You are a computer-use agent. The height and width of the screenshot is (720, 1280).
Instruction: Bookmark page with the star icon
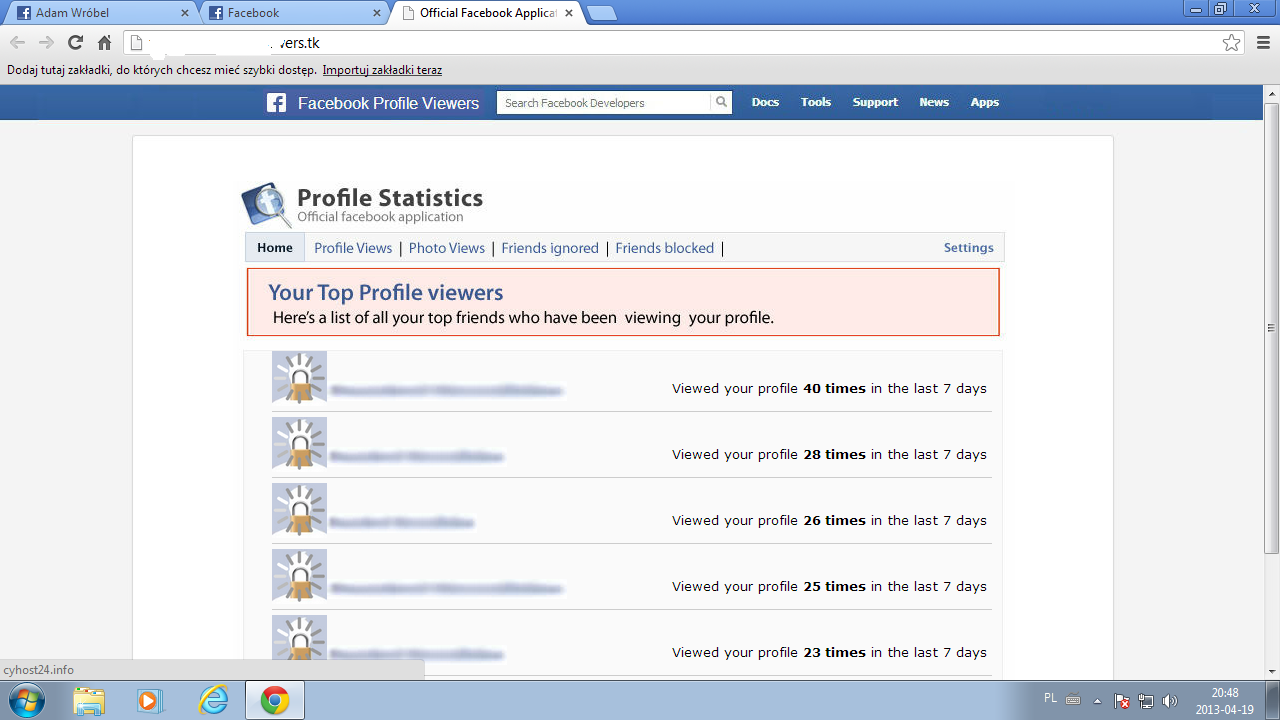coord(1232,43)
